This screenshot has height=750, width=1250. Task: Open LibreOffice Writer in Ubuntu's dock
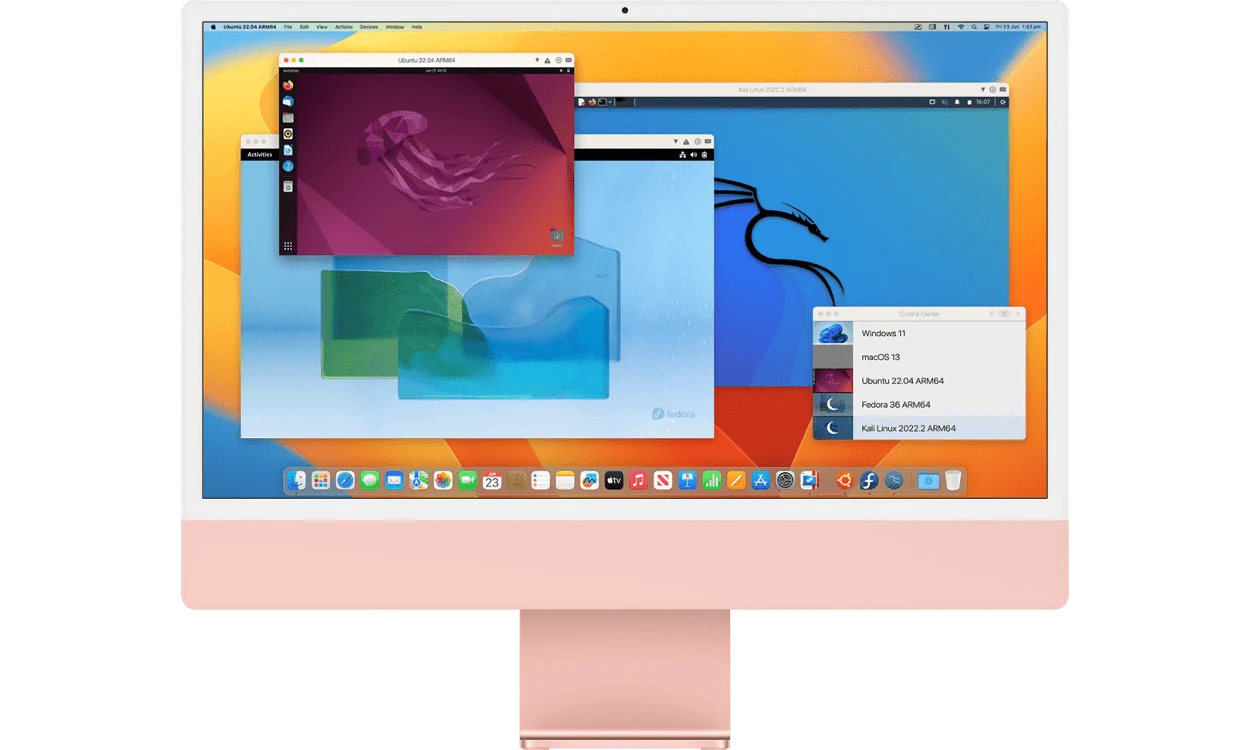tap(288, 150)
